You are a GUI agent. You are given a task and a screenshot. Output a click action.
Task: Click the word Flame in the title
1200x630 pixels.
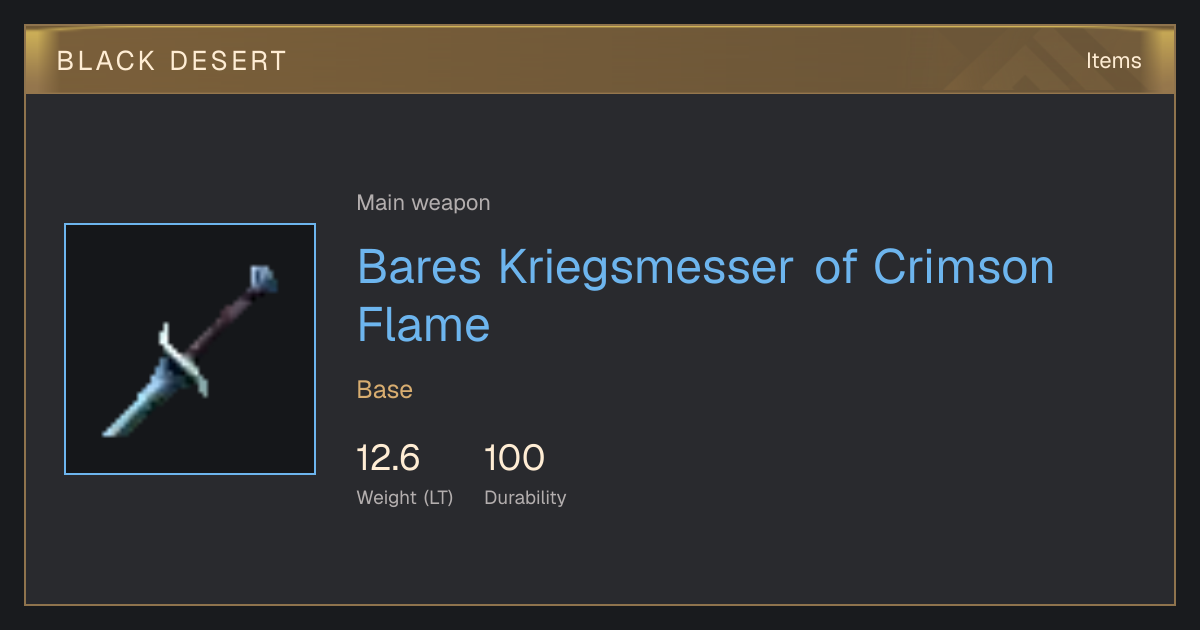pos(424,324)
